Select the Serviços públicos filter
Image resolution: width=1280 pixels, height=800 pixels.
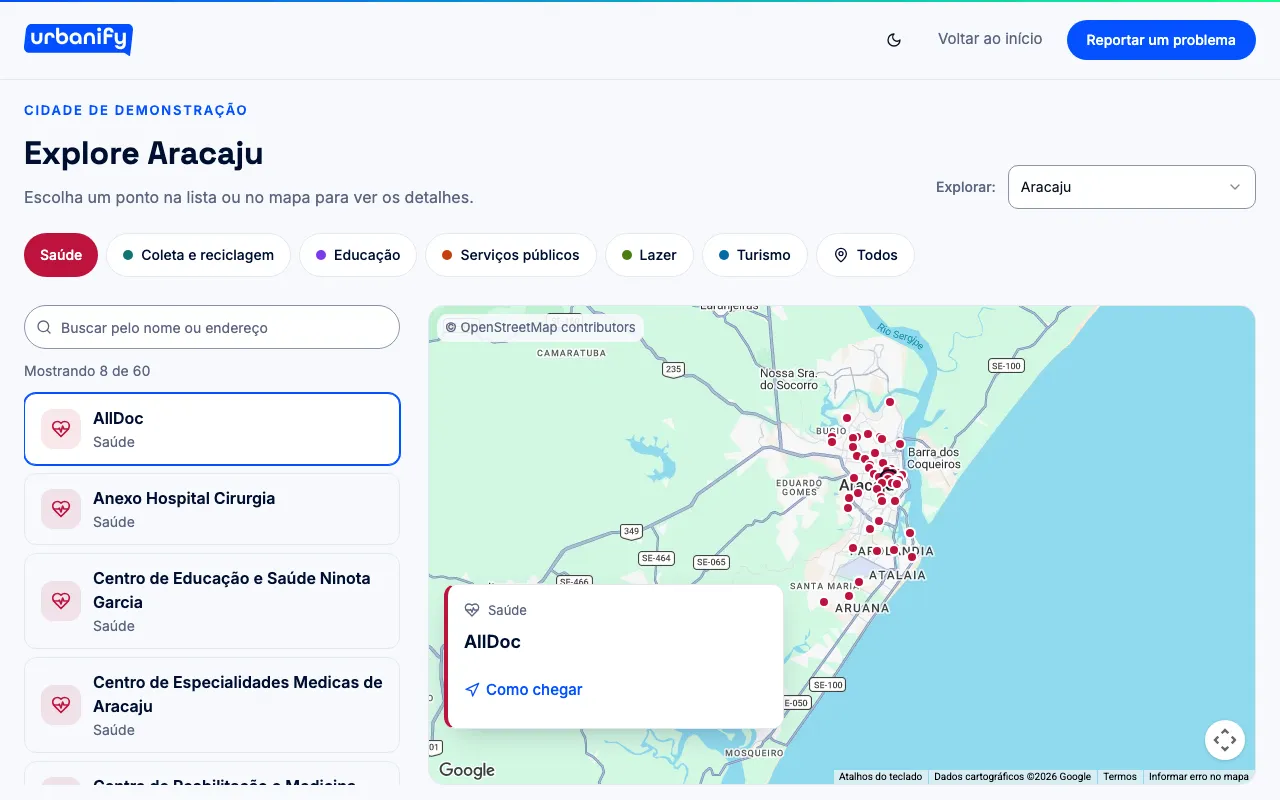coord(510,255)
